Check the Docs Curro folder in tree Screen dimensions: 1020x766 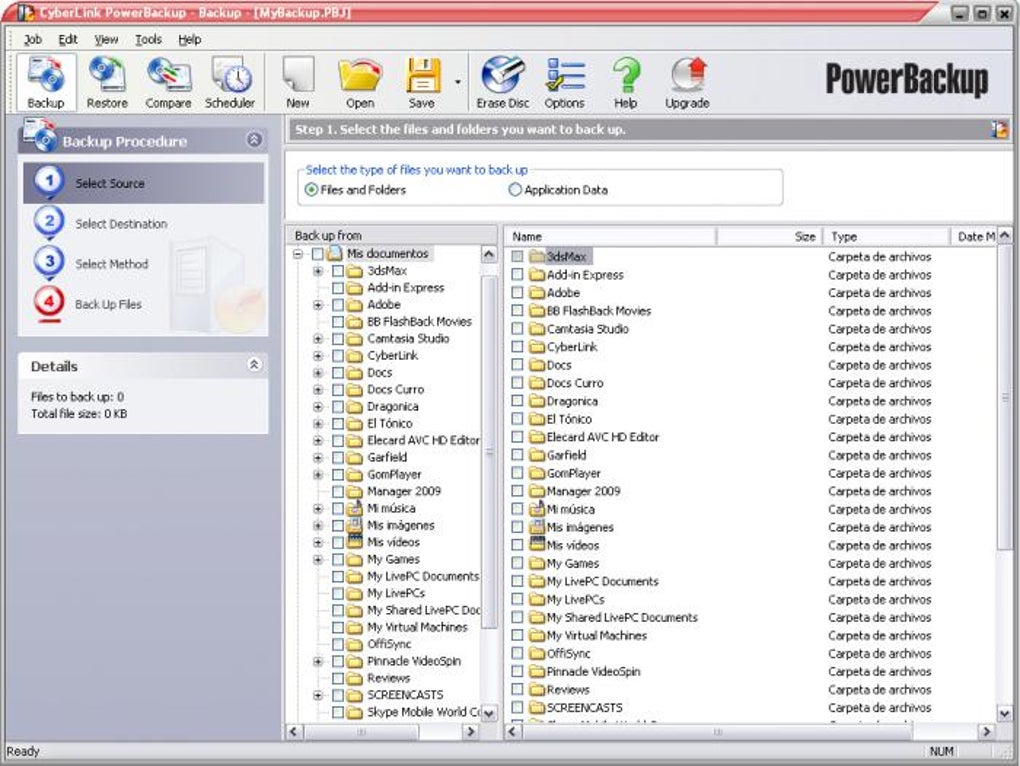click(x=338, y=390)
